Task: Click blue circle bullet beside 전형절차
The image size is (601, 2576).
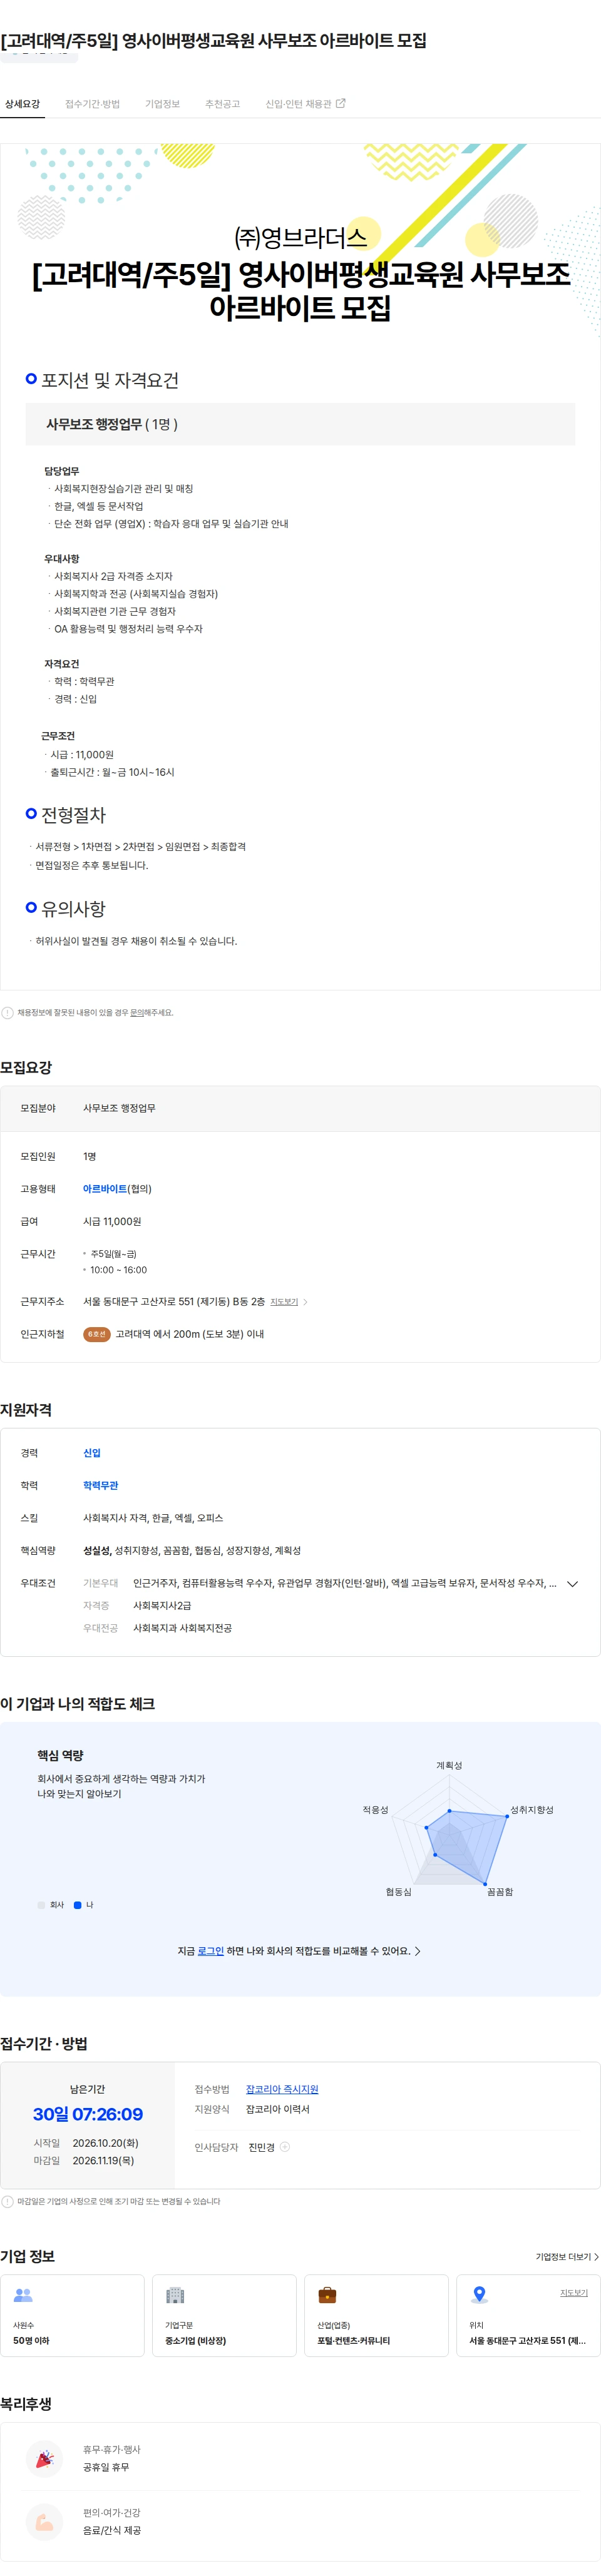Action: 31,814
